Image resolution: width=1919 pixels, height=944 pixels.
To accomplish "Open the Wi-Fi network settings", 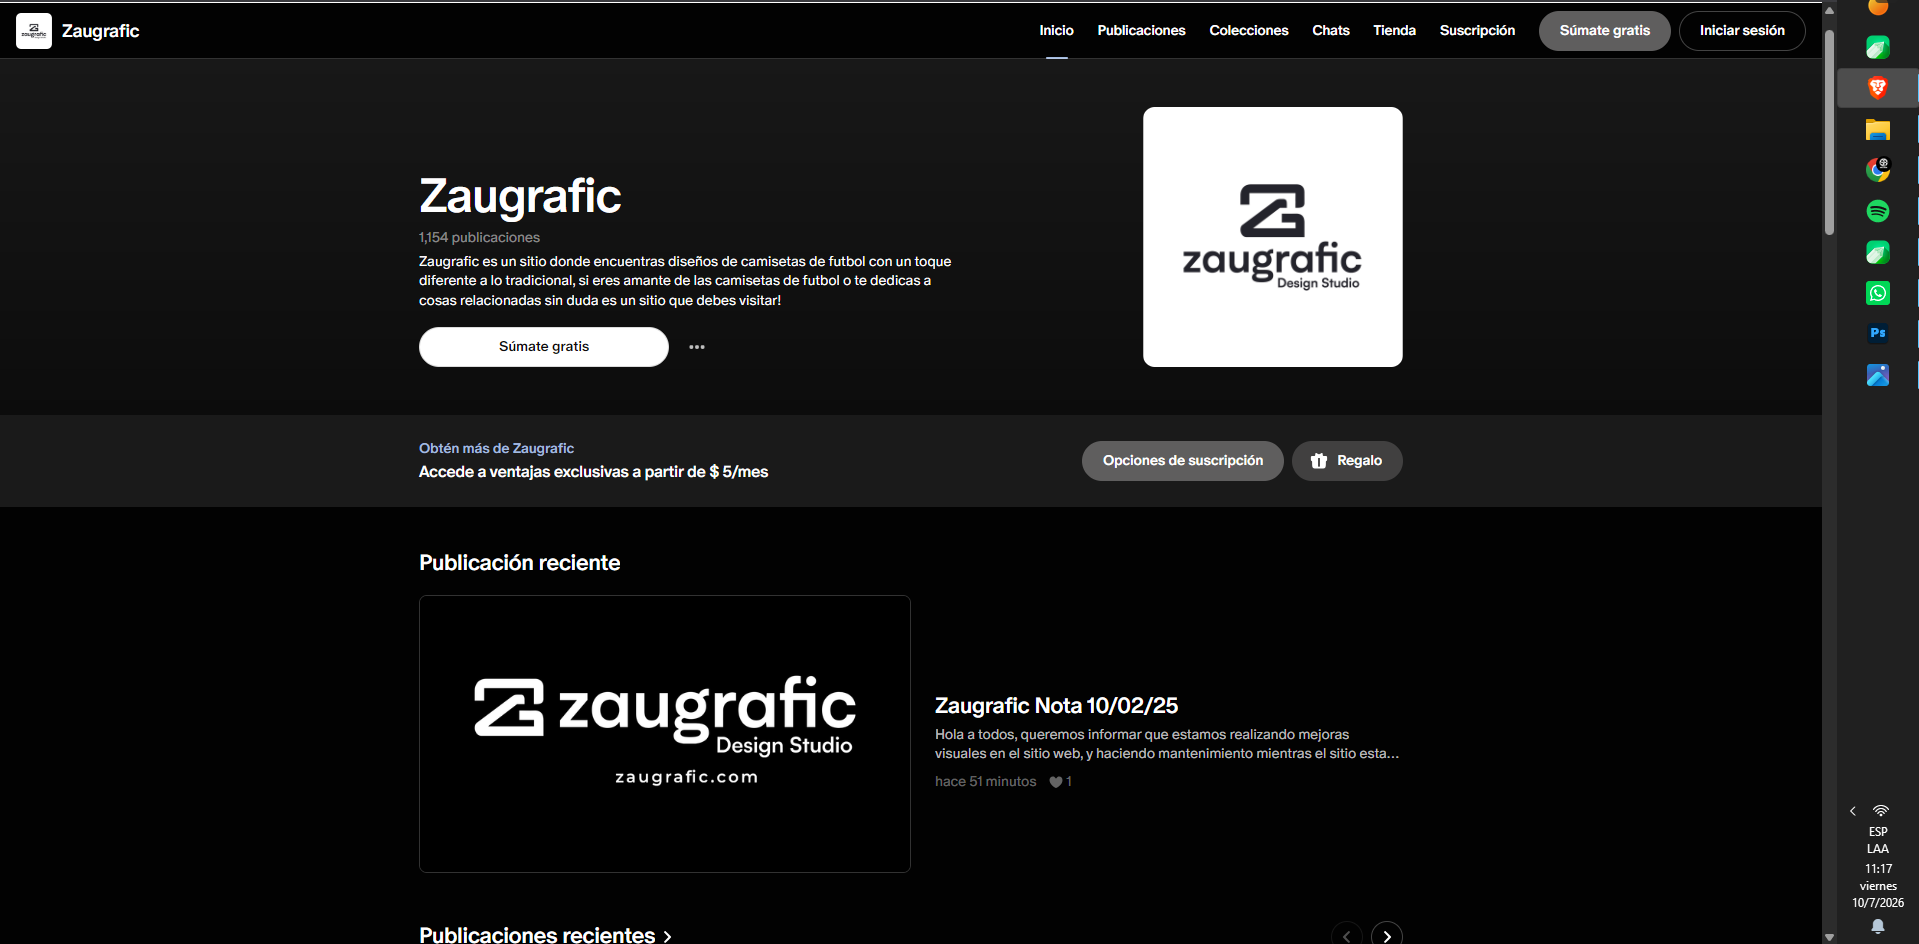I will click(1881, 811).
